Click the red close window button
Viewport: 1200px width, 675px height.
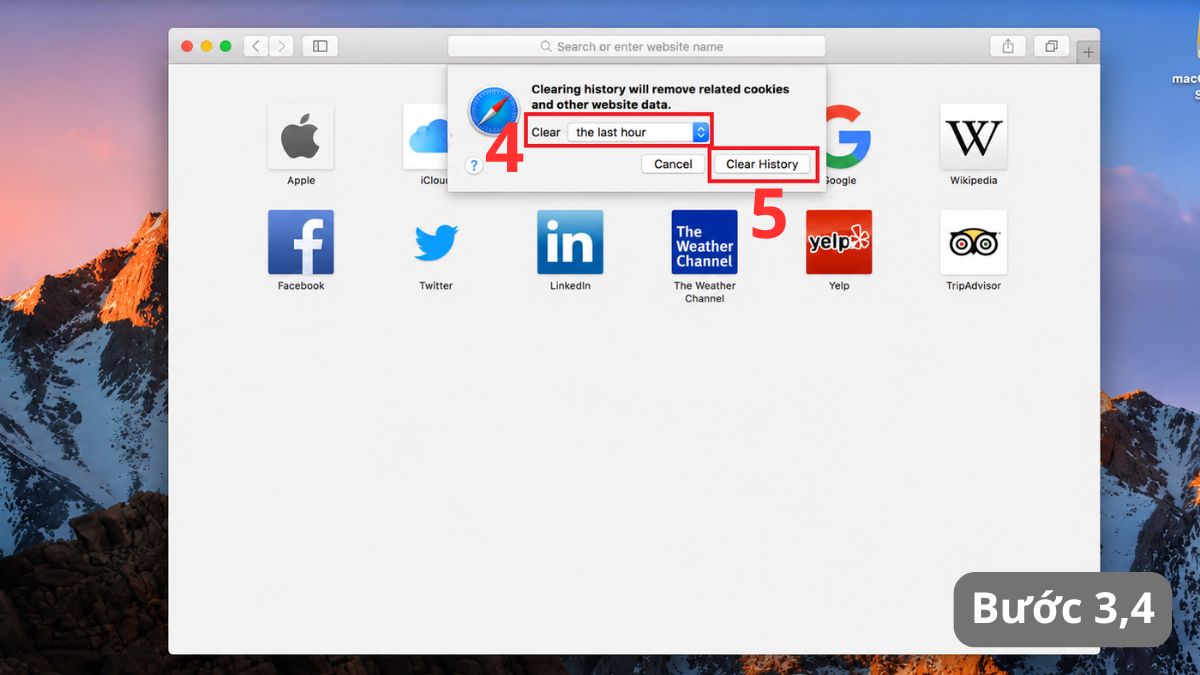coord(187,46)
